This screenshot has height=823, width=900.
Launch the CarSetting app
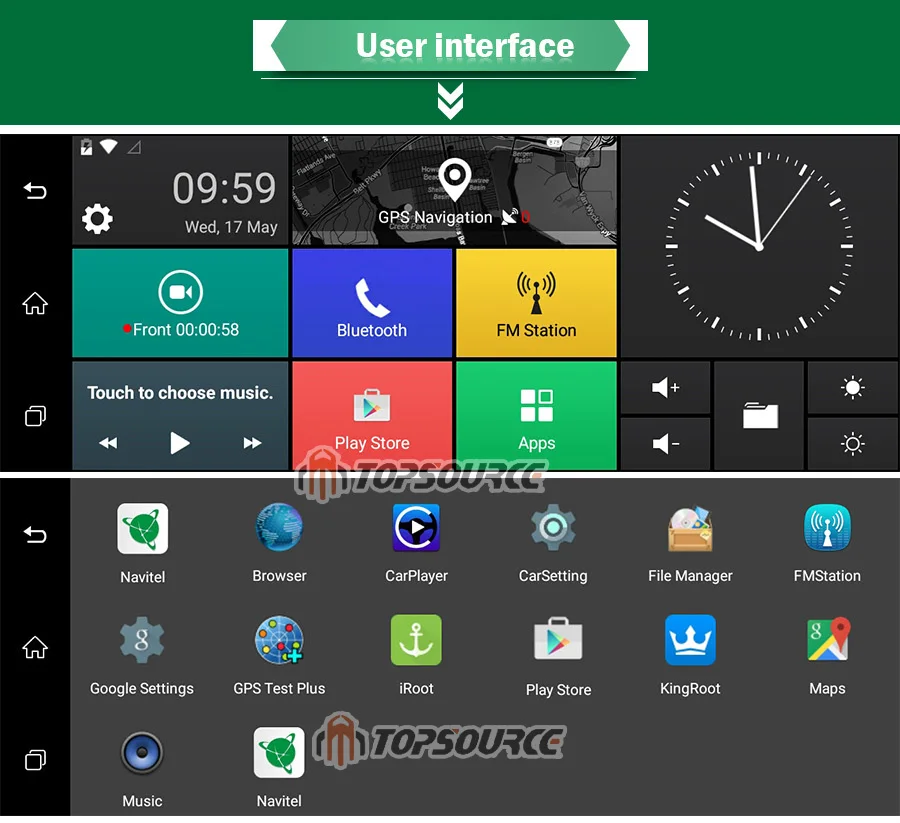tap(553, 543)
